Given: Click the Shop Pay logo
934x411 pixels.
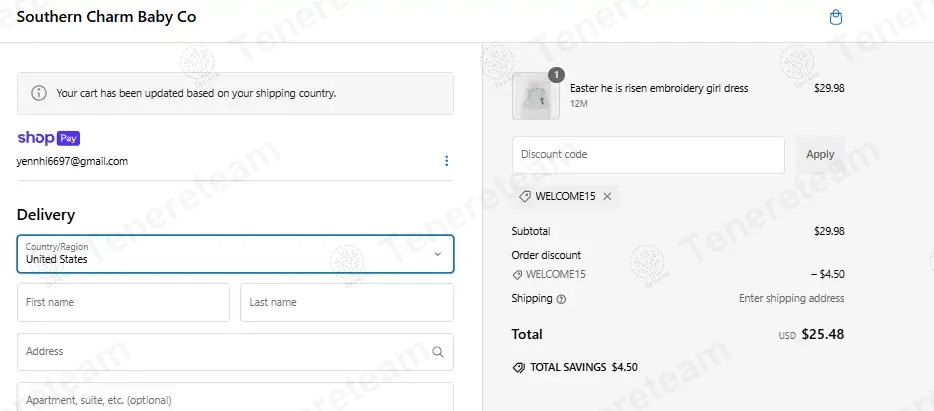Looking at the screenshot, I should (48, 138).
